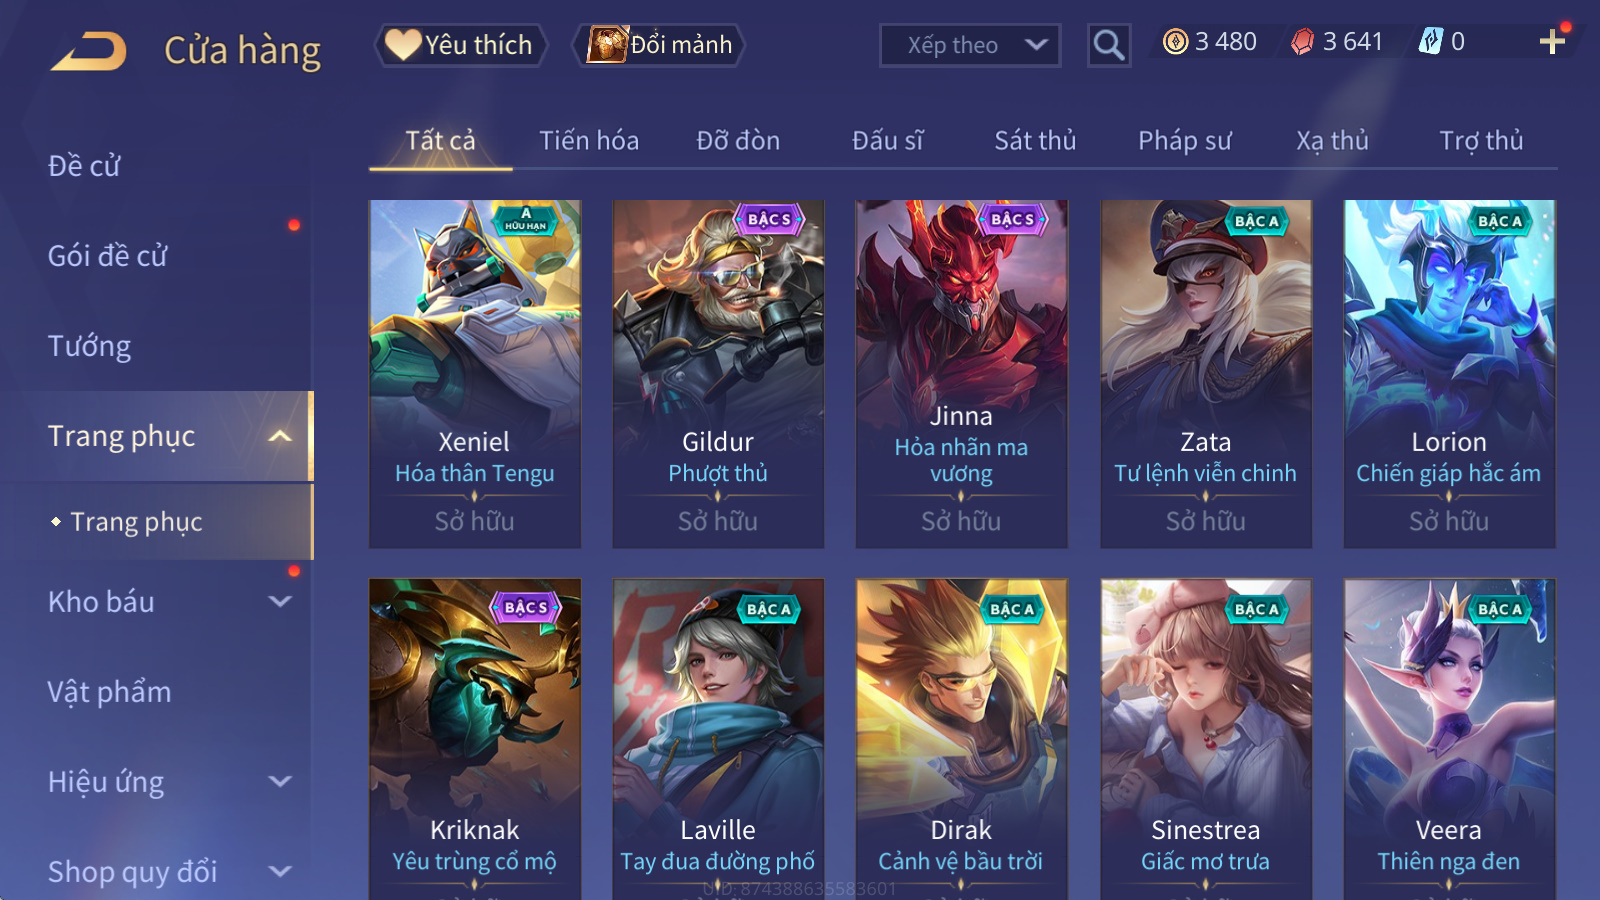Tap the red ruby currency icon
The height and width of the screenshot is (900, 1600).
tap(1303, 41)
